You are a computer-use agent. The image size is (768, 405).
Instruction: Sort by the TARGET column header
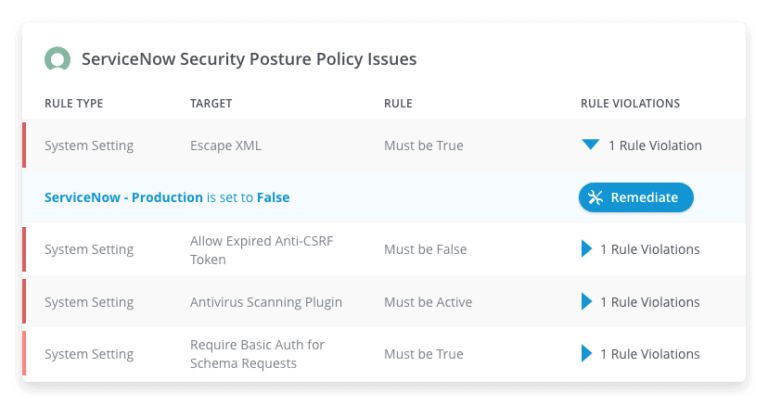(211, 103)
